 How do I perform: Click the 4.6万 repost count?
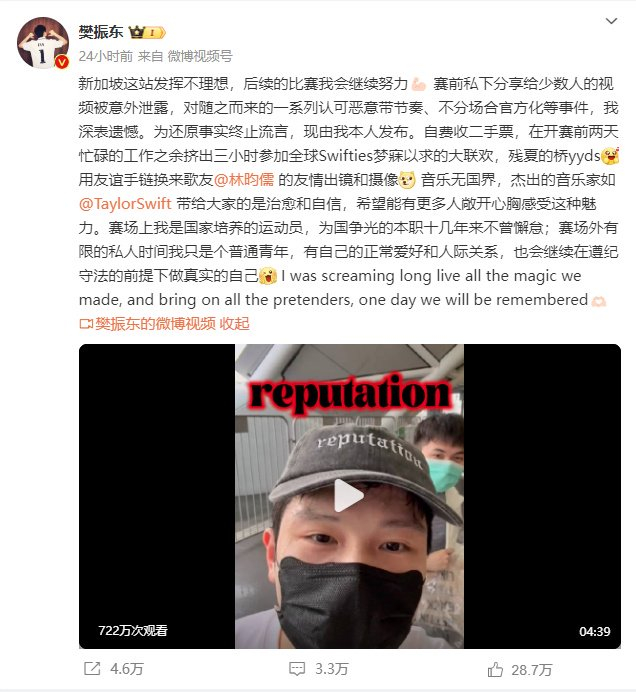127,669
